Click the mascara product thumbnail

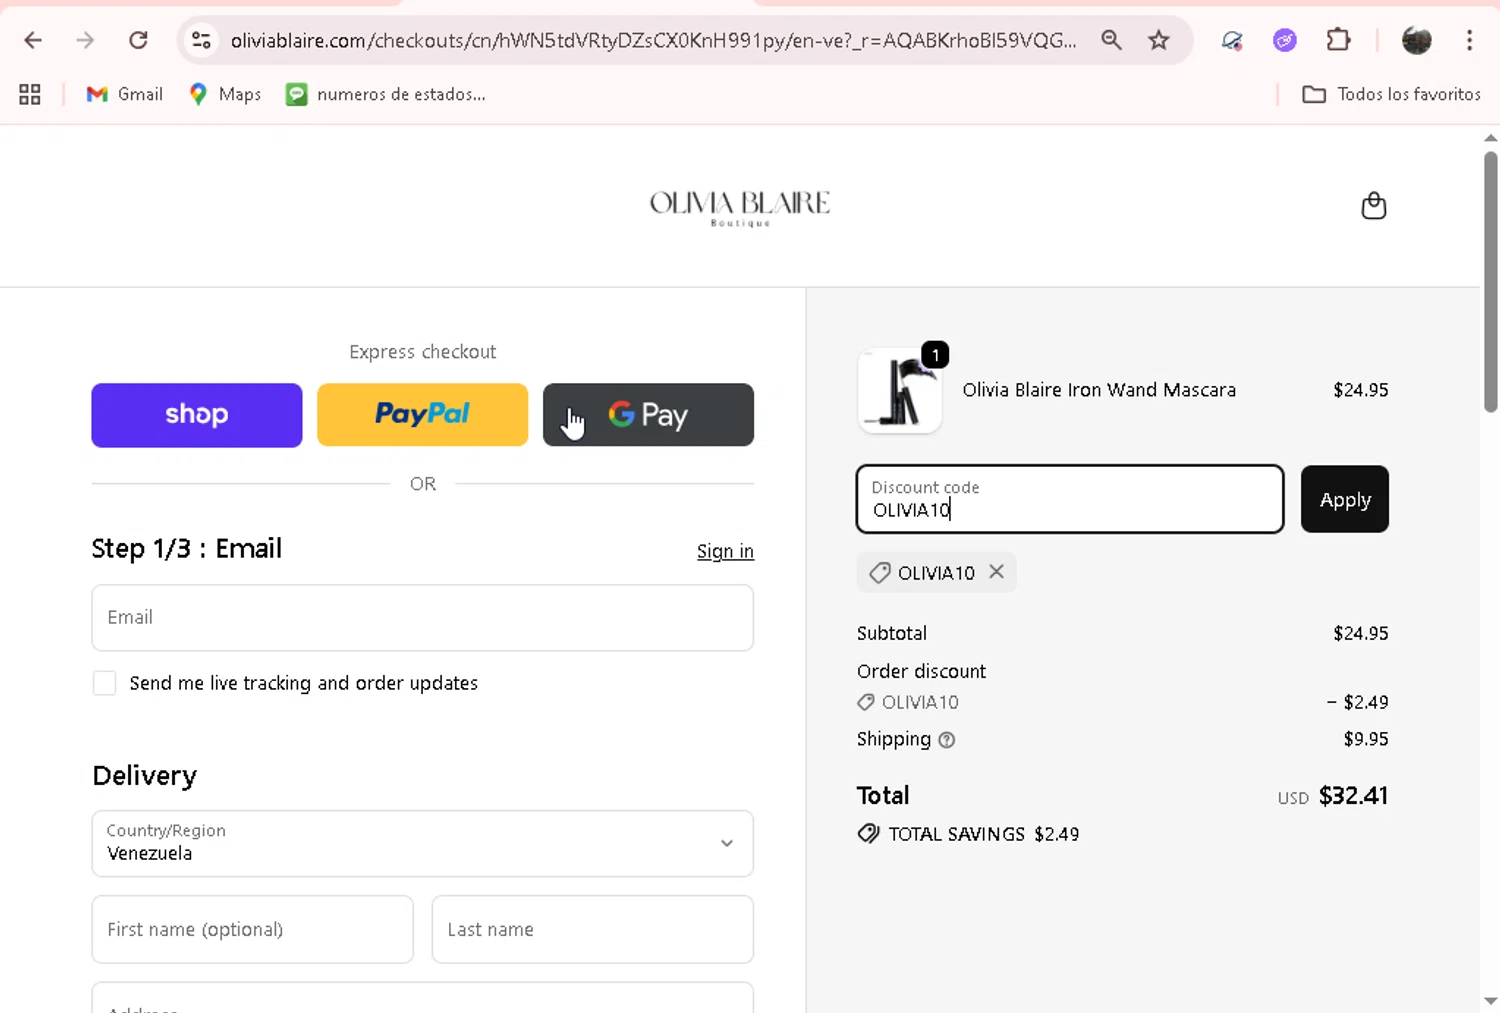[900, 391]
